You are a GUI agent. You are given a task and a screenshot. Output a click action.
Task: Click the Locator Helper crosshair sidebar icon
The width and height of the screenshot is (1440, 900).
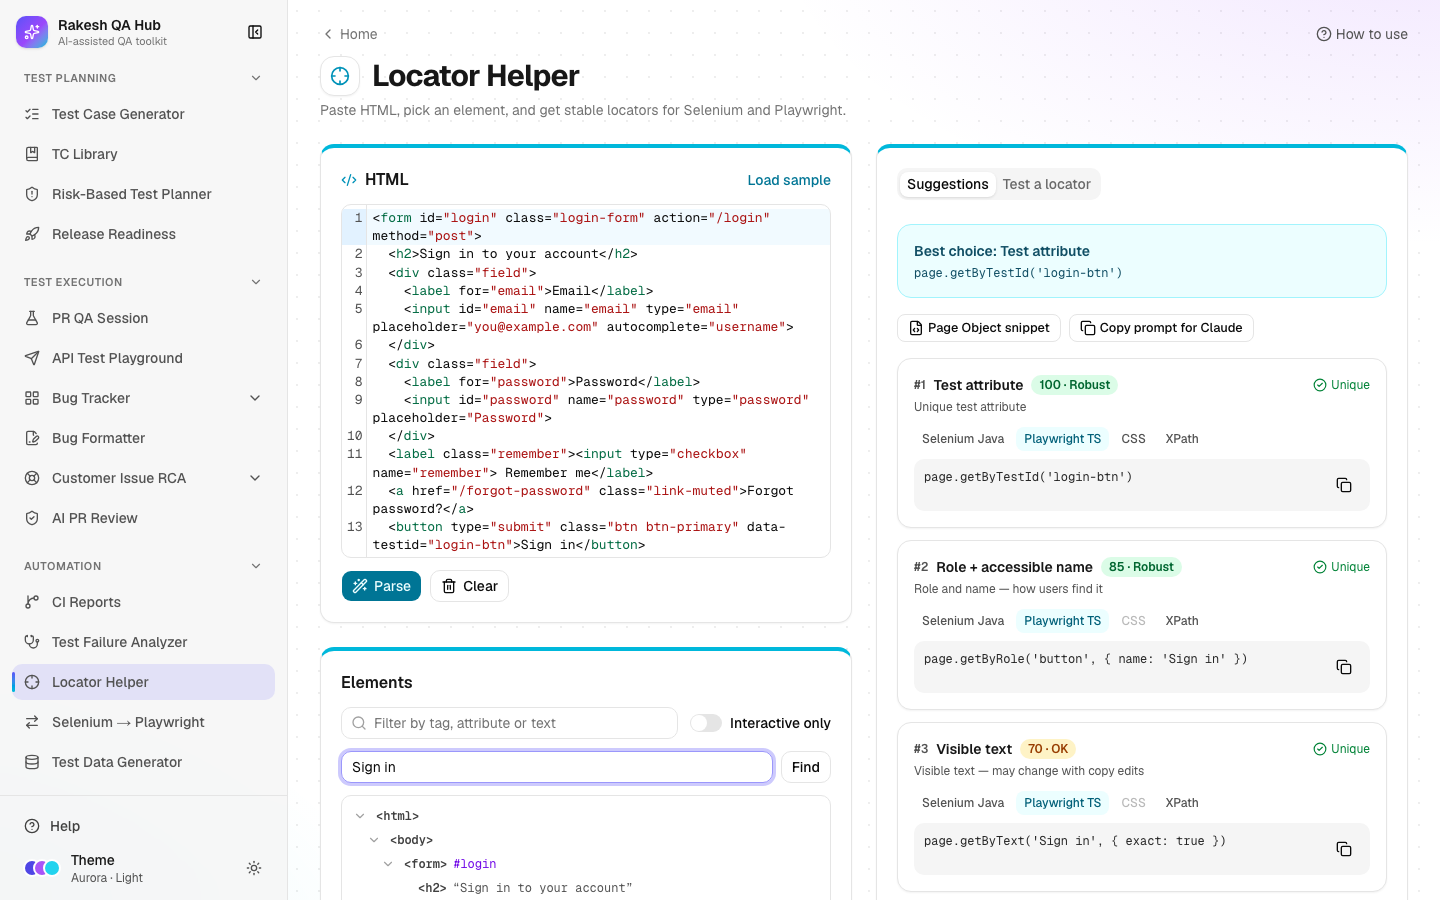point(32,682)
